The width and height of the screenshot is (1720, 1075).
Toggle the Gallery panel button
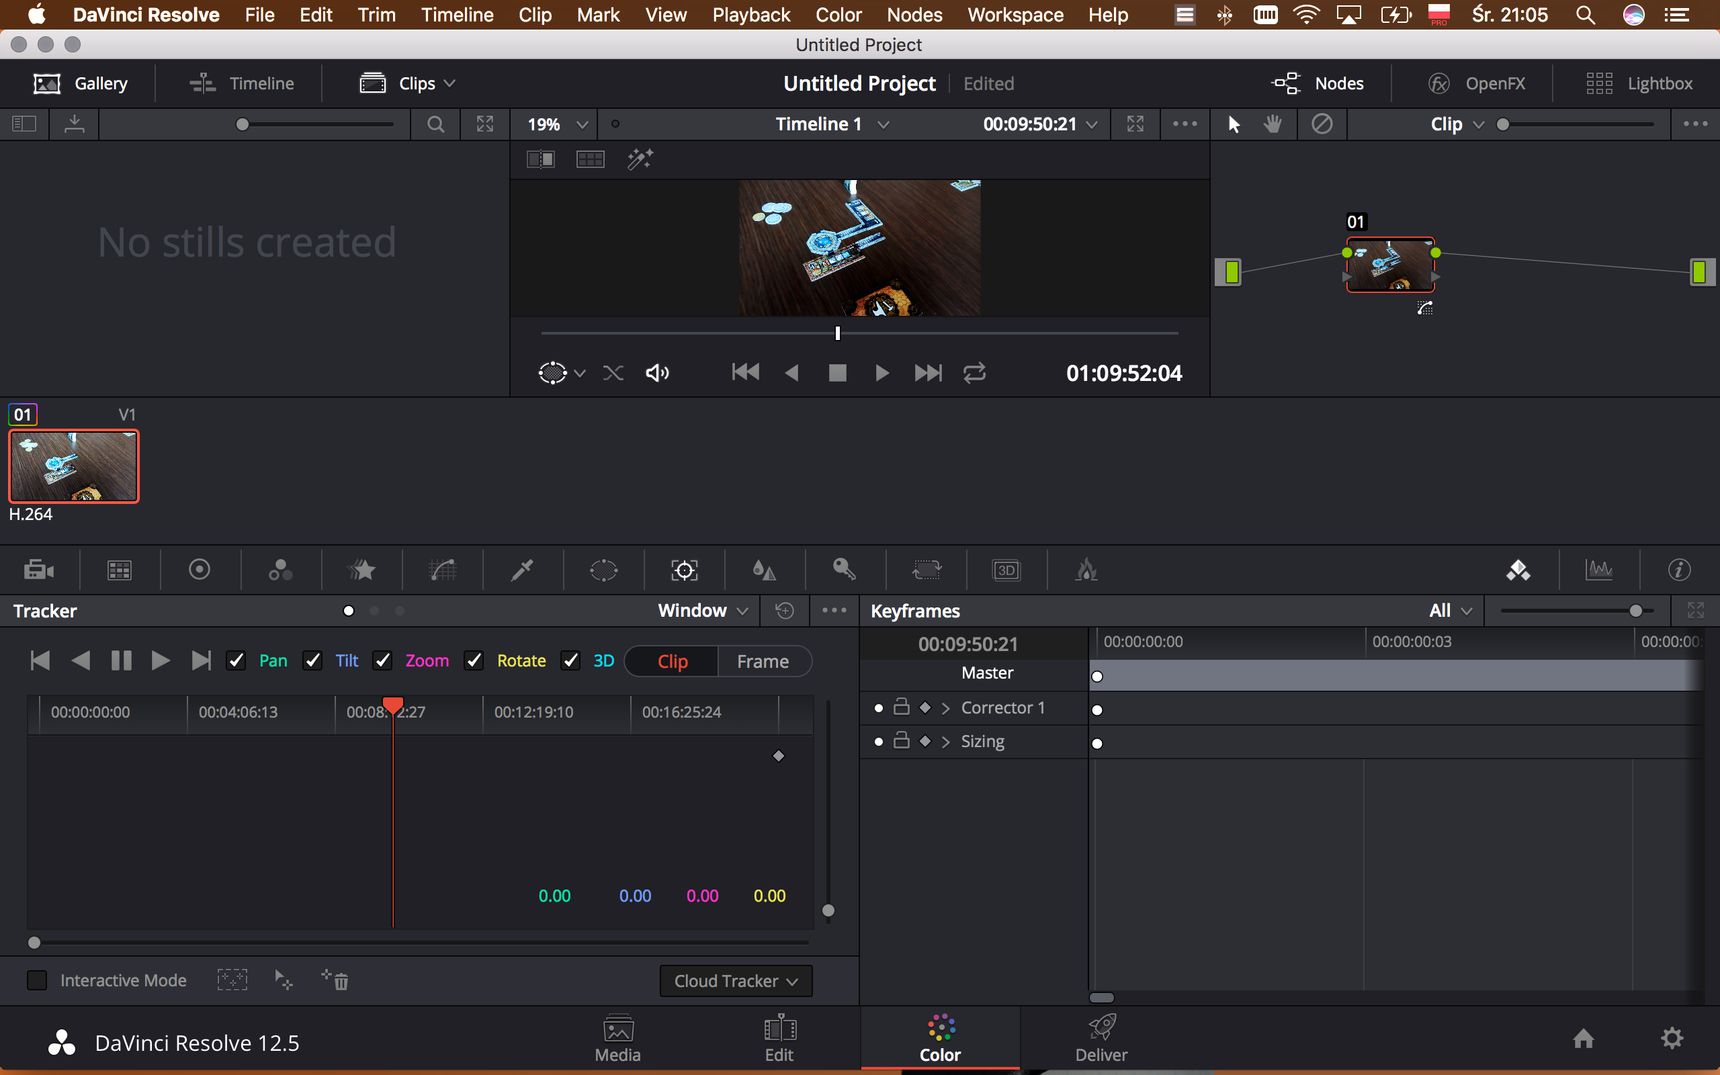80,83
